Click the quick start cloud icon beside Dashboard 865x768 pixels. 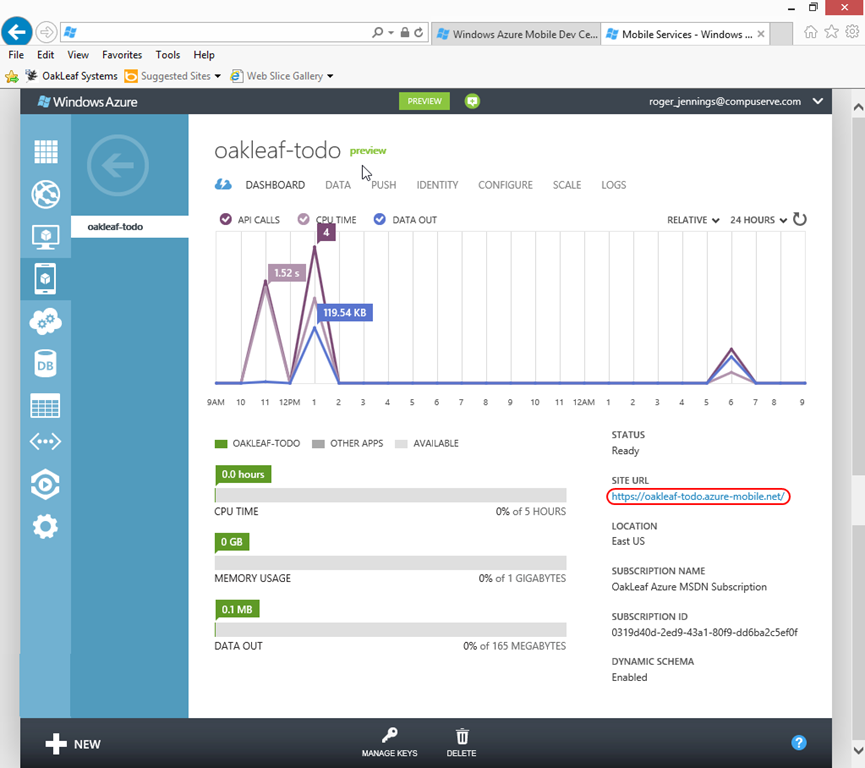[223, 184]
